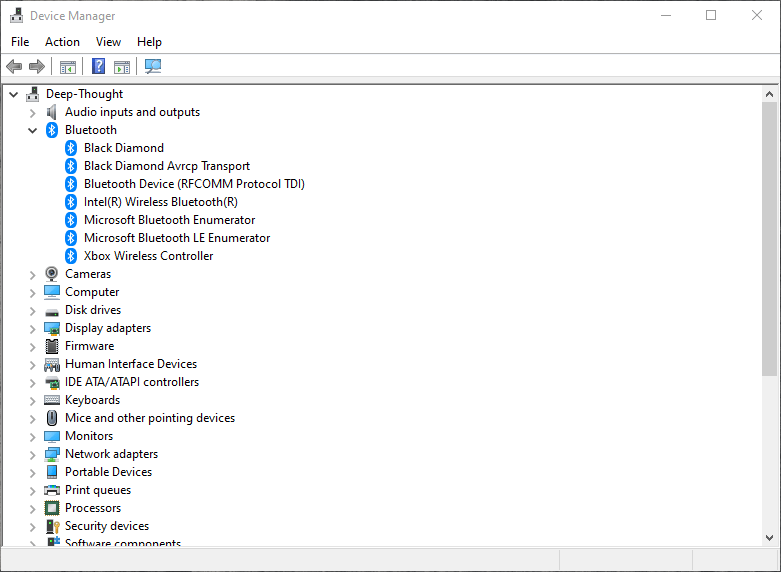Expand the Processors category
The height and width of the screenshot is (572, 781).
(x=33, y=508)
